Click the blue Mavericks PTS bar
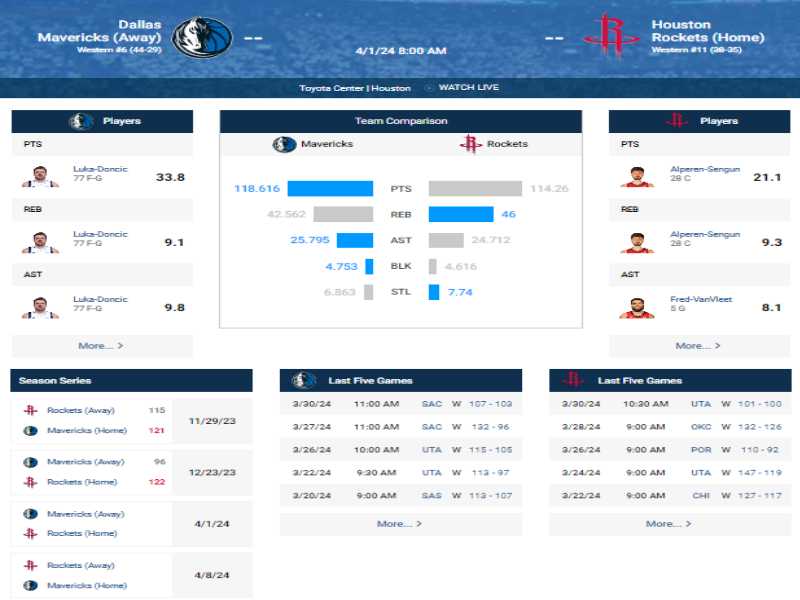Viewport: 800px width, 600px height. tap(330, 188)
